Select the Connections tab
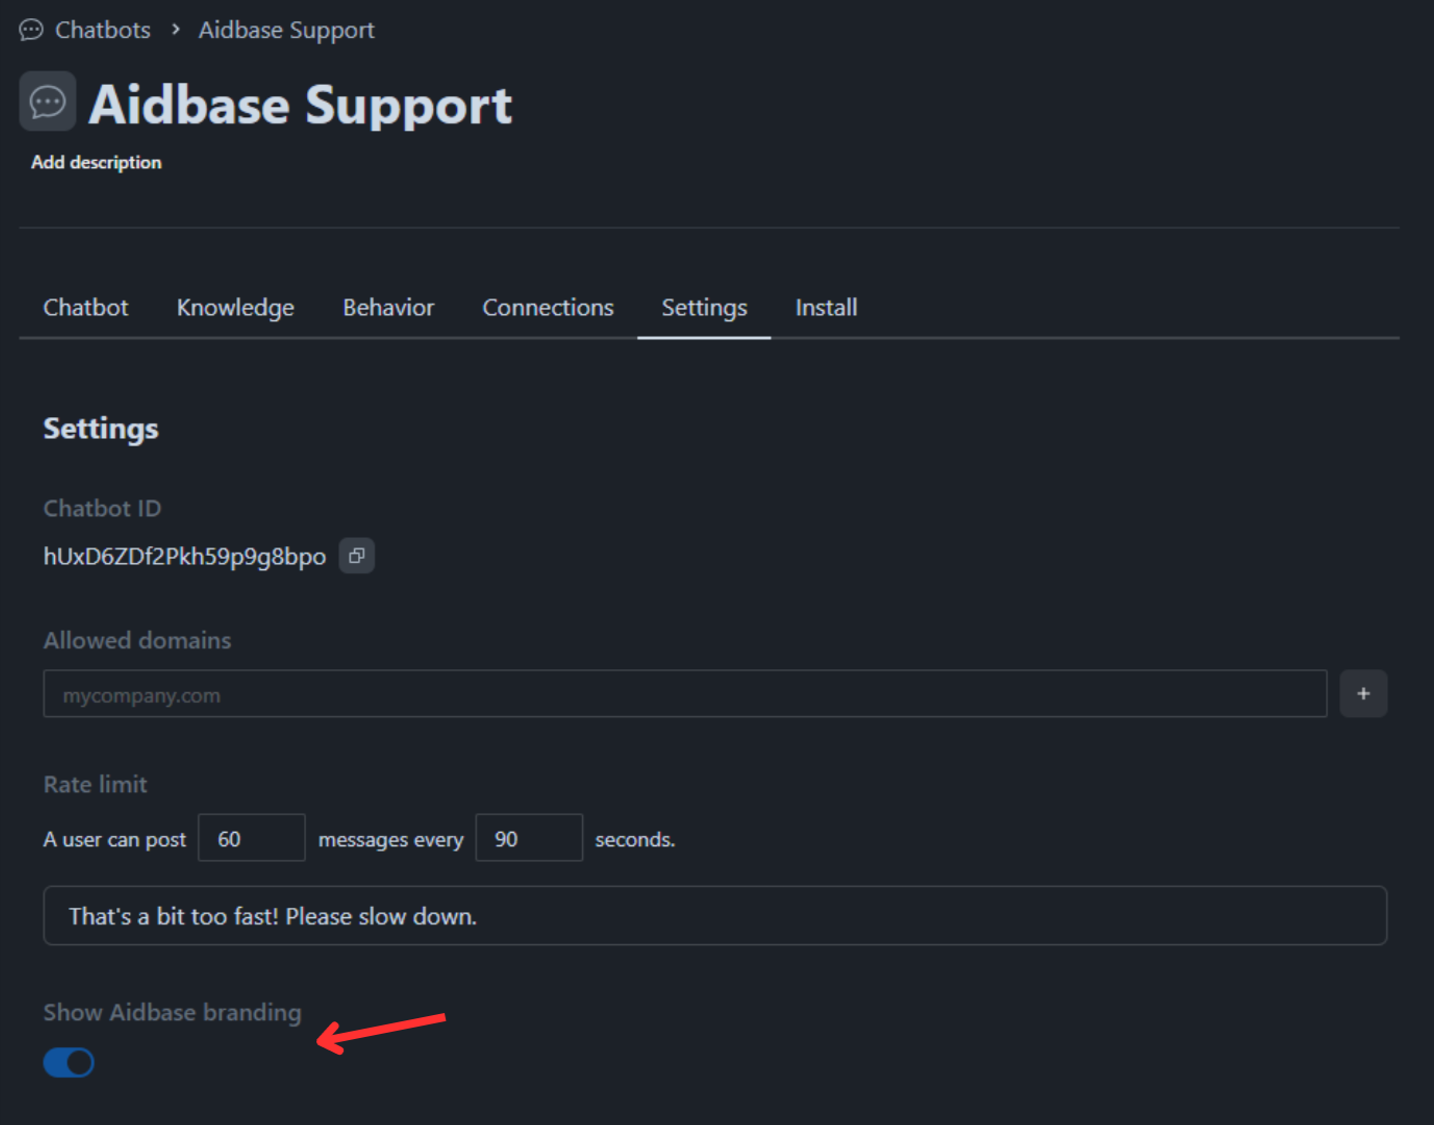Screen dimensions: 1434x1125 pyautogui.click(x=548, y=307)
